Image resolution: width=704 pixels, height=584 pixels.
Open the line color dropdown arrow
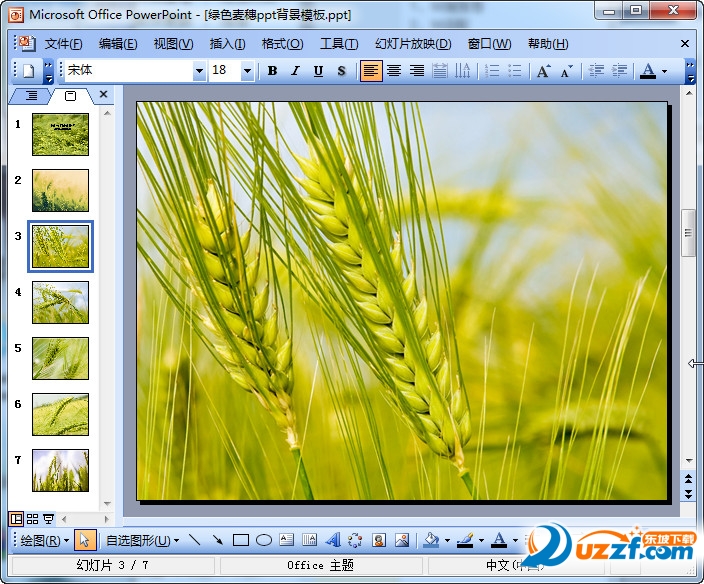click(481, 540)
